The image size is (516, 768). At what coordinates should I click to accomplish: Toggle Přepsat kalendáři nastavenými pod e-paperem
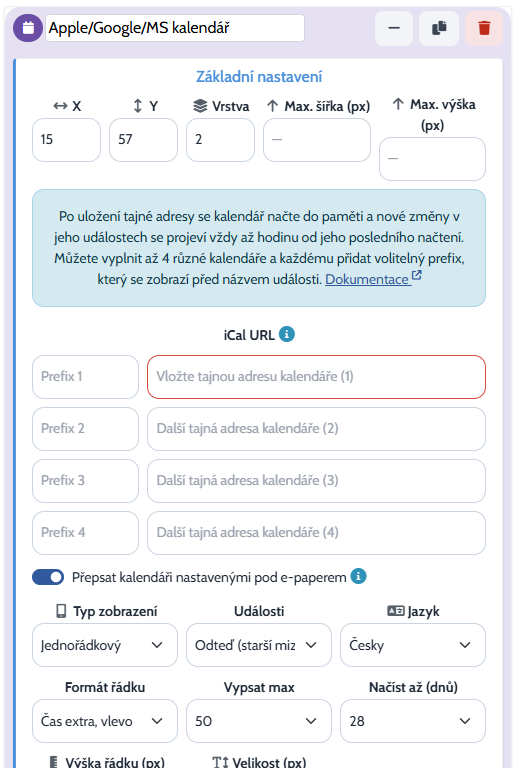click(x=48, y=577)
